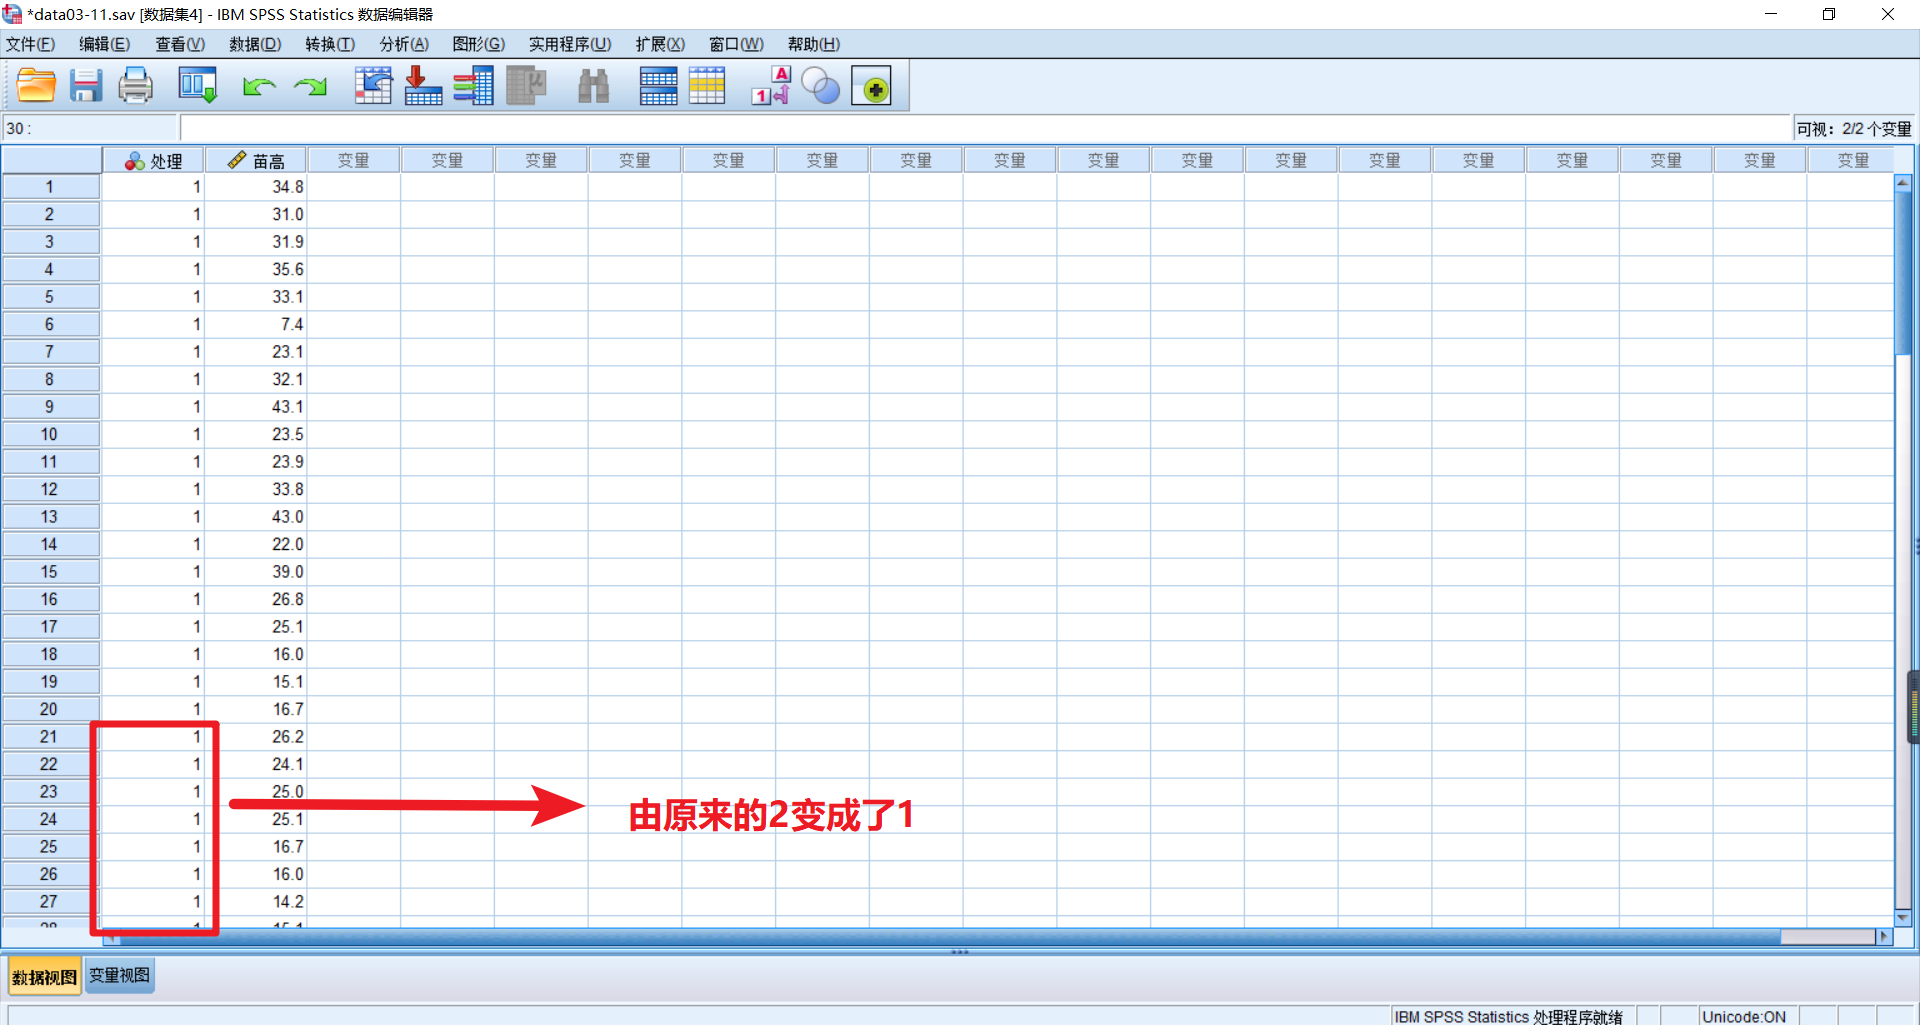
Task: Open the 帮助(H) menu
Action: click(814, 44)
